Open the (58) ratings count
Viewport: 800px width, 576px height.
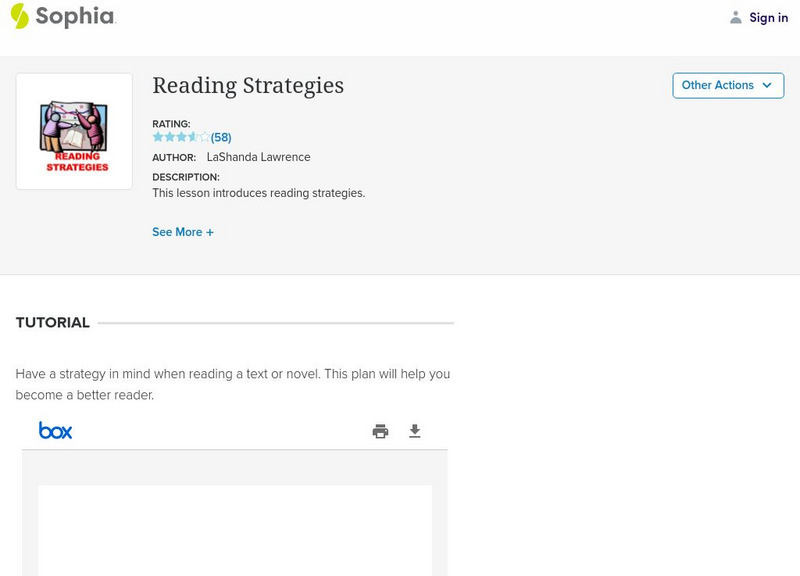[221, 138]
